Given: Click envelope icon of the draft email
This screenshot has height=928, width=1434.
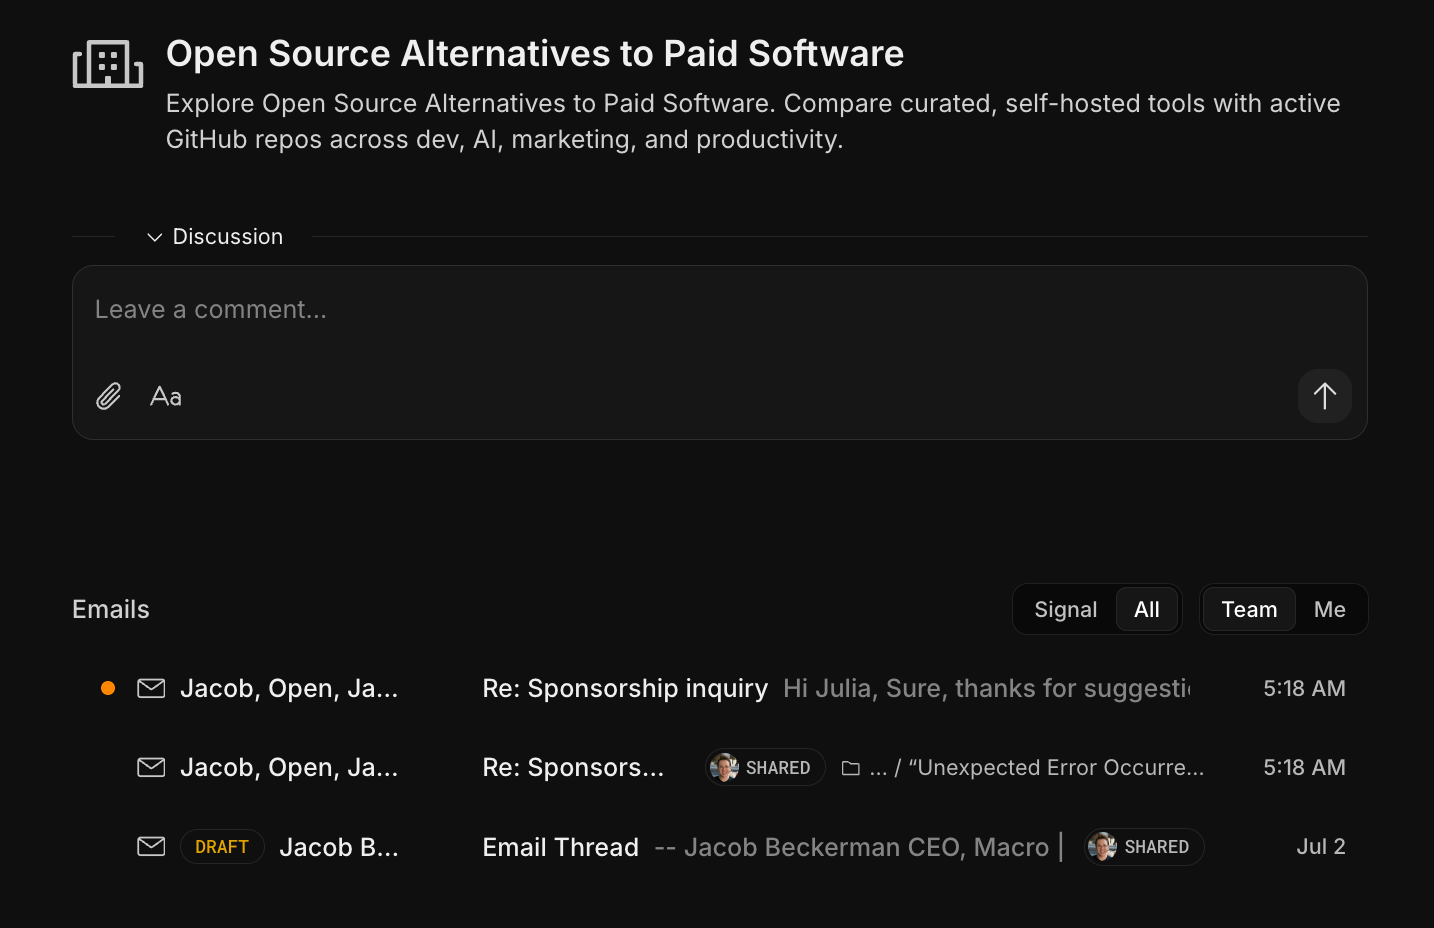Looking at the screenshot, I should [x=151, y=846].
